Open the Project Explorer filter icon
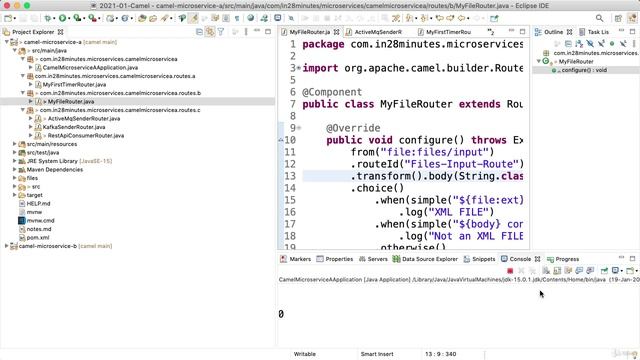Image resolution: width=640 pixels, height=360 pixels. 221,32
